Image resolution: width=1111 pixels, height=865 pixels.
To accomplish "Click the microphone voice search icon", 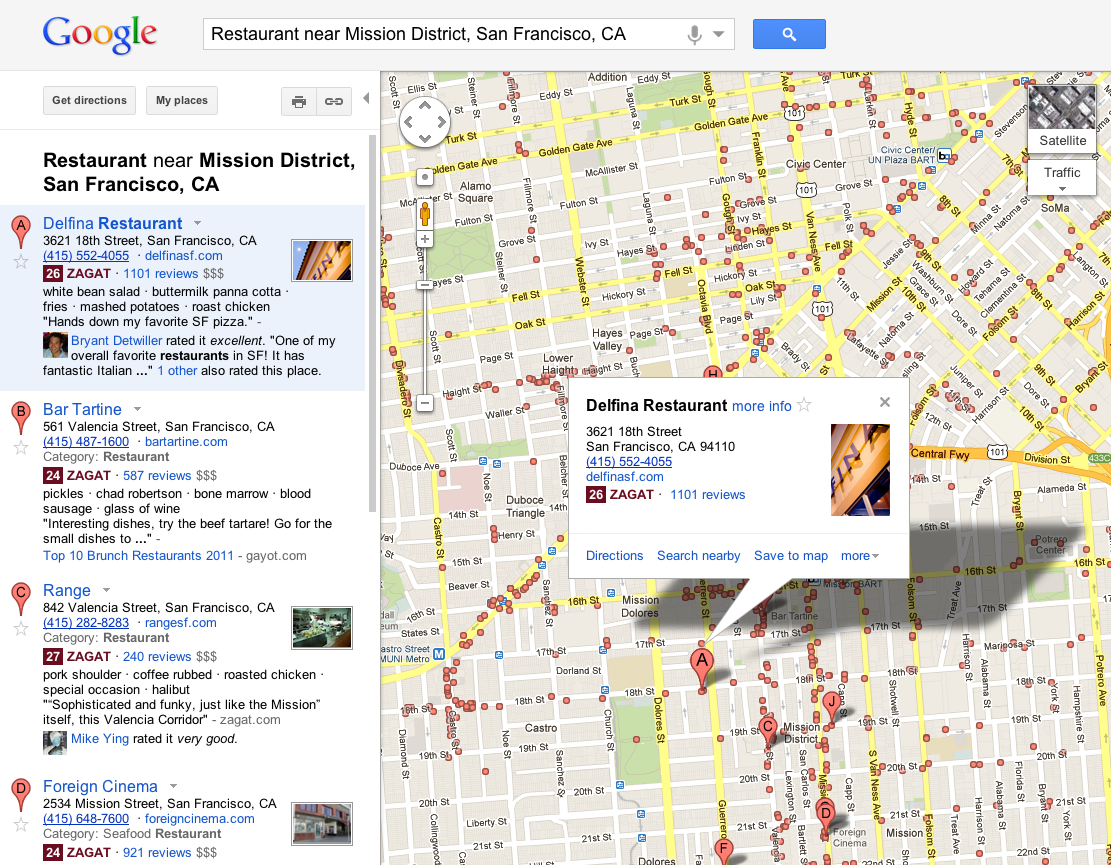I will pyautogui.click(x=695, y=35).
